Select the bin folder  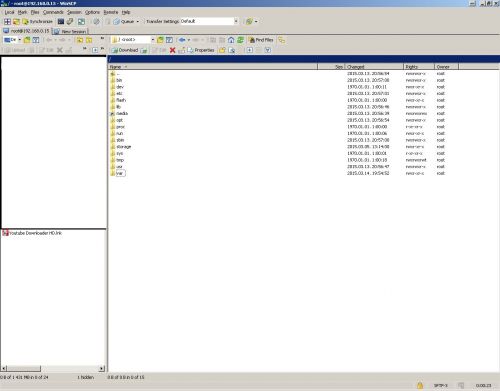(119, 80)
